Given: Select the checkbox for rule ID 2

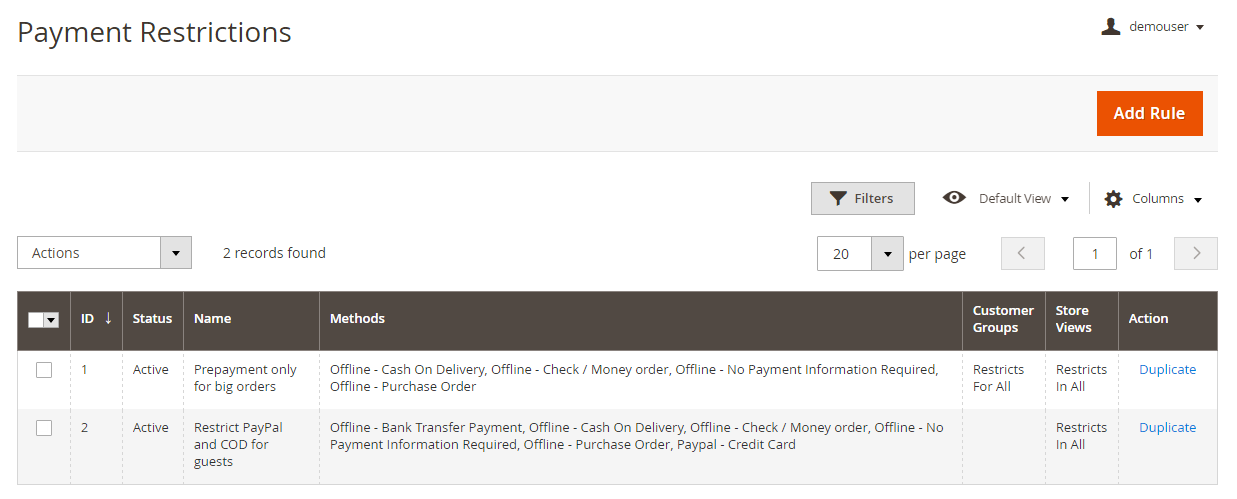Looking at the screenshot, I should (44, 428).
